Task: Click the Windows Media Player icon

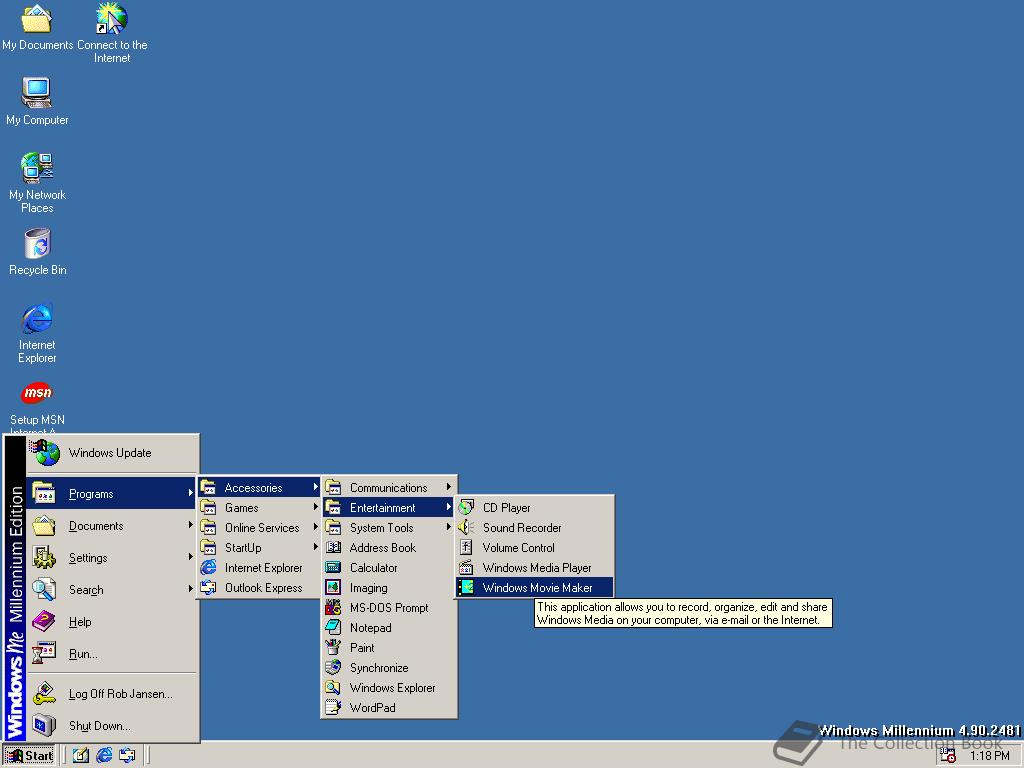Action: [x=466, y=568]
